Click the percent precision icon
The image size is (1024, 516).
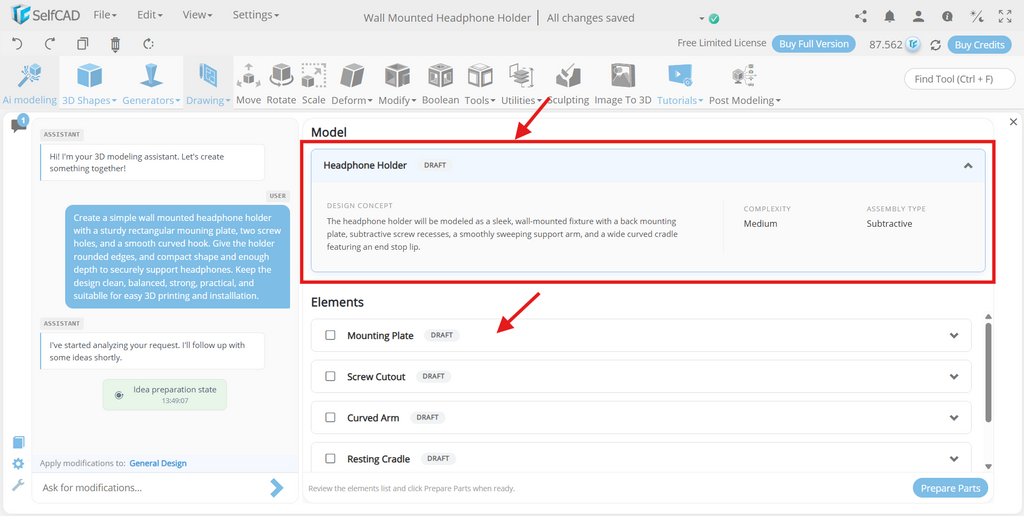pyautogui.click(x=976, y=17)
